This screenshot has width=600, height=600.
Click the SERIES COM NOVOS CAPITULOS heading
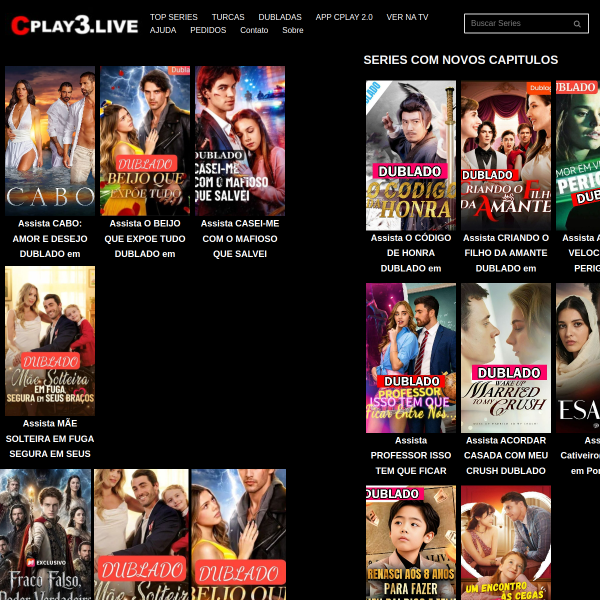(x=461, y=60)
